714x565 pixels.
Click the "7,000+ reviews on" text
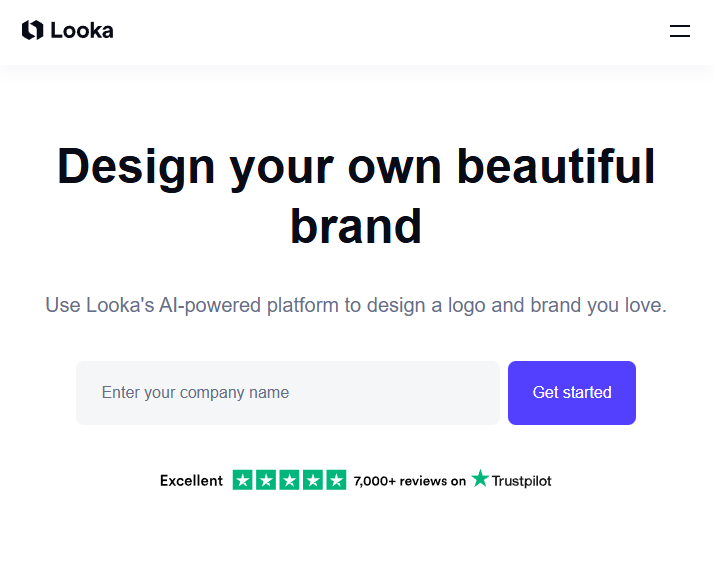pos(410,481)
